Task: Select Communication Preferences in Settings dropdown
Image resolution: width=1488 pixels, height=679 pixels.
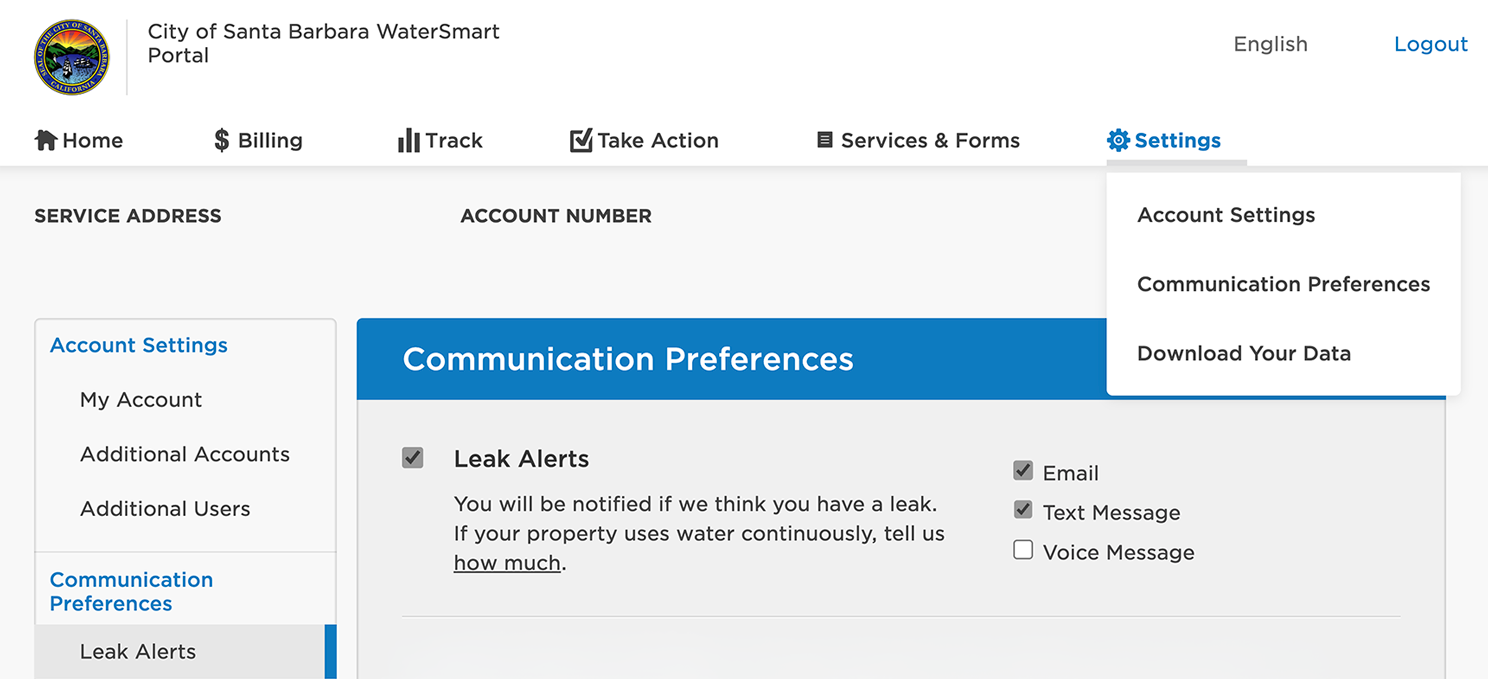Action: [1283, 284]
